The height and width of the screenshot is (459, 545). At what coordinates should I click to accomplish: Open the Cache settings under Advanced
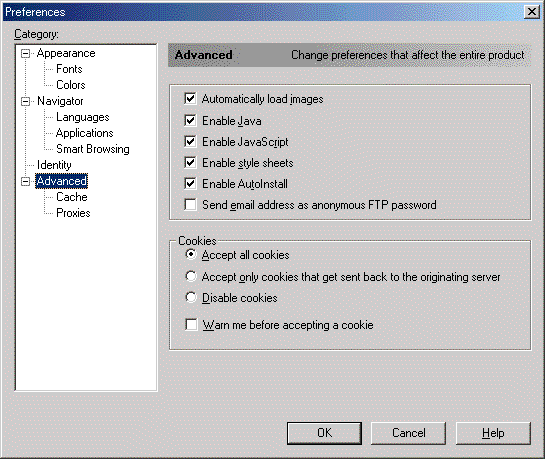(x=72, y=197)
